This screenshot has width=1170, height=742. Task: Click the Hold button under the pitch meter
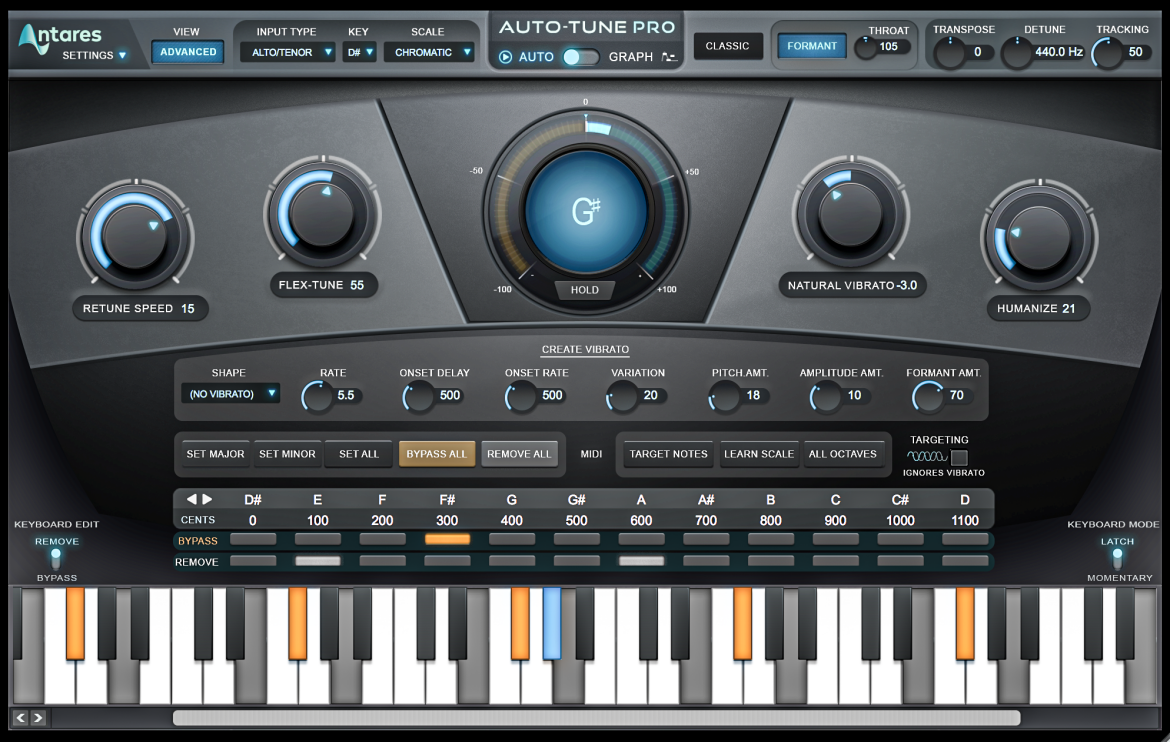point(585,290)
